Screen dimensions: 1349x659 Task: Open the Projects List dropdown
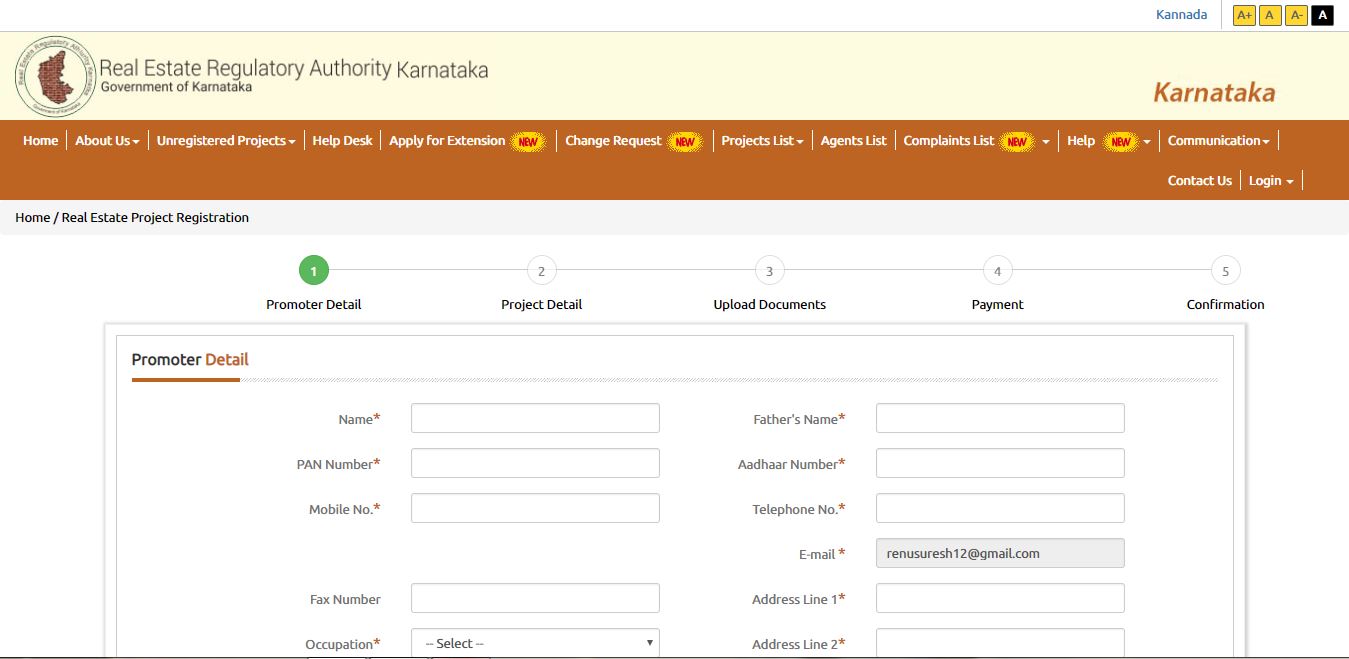pos(761,140)
